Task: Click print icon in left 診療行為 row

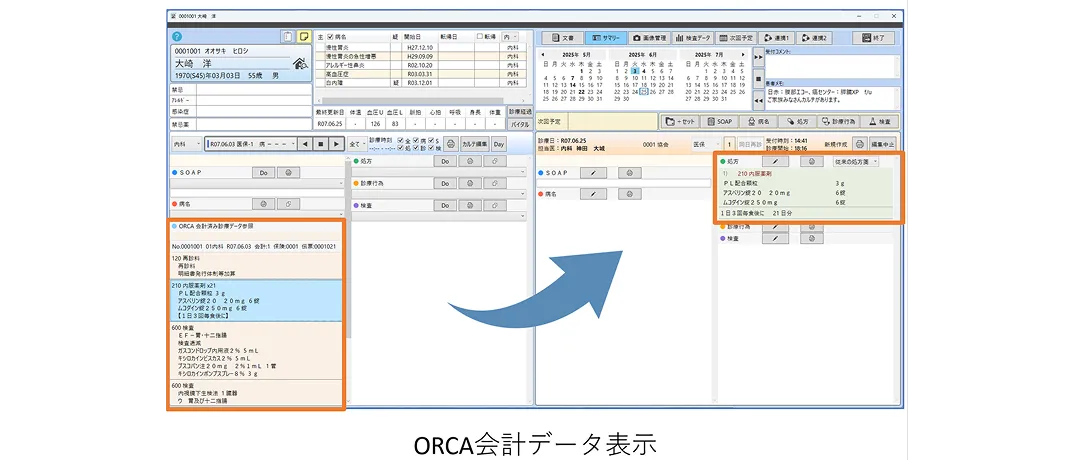Action: pos(469,183)
